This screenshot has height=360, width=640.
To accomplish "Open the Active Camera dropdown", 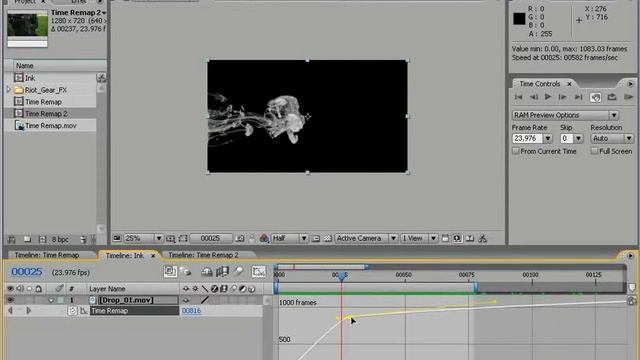I will (366, 238).
